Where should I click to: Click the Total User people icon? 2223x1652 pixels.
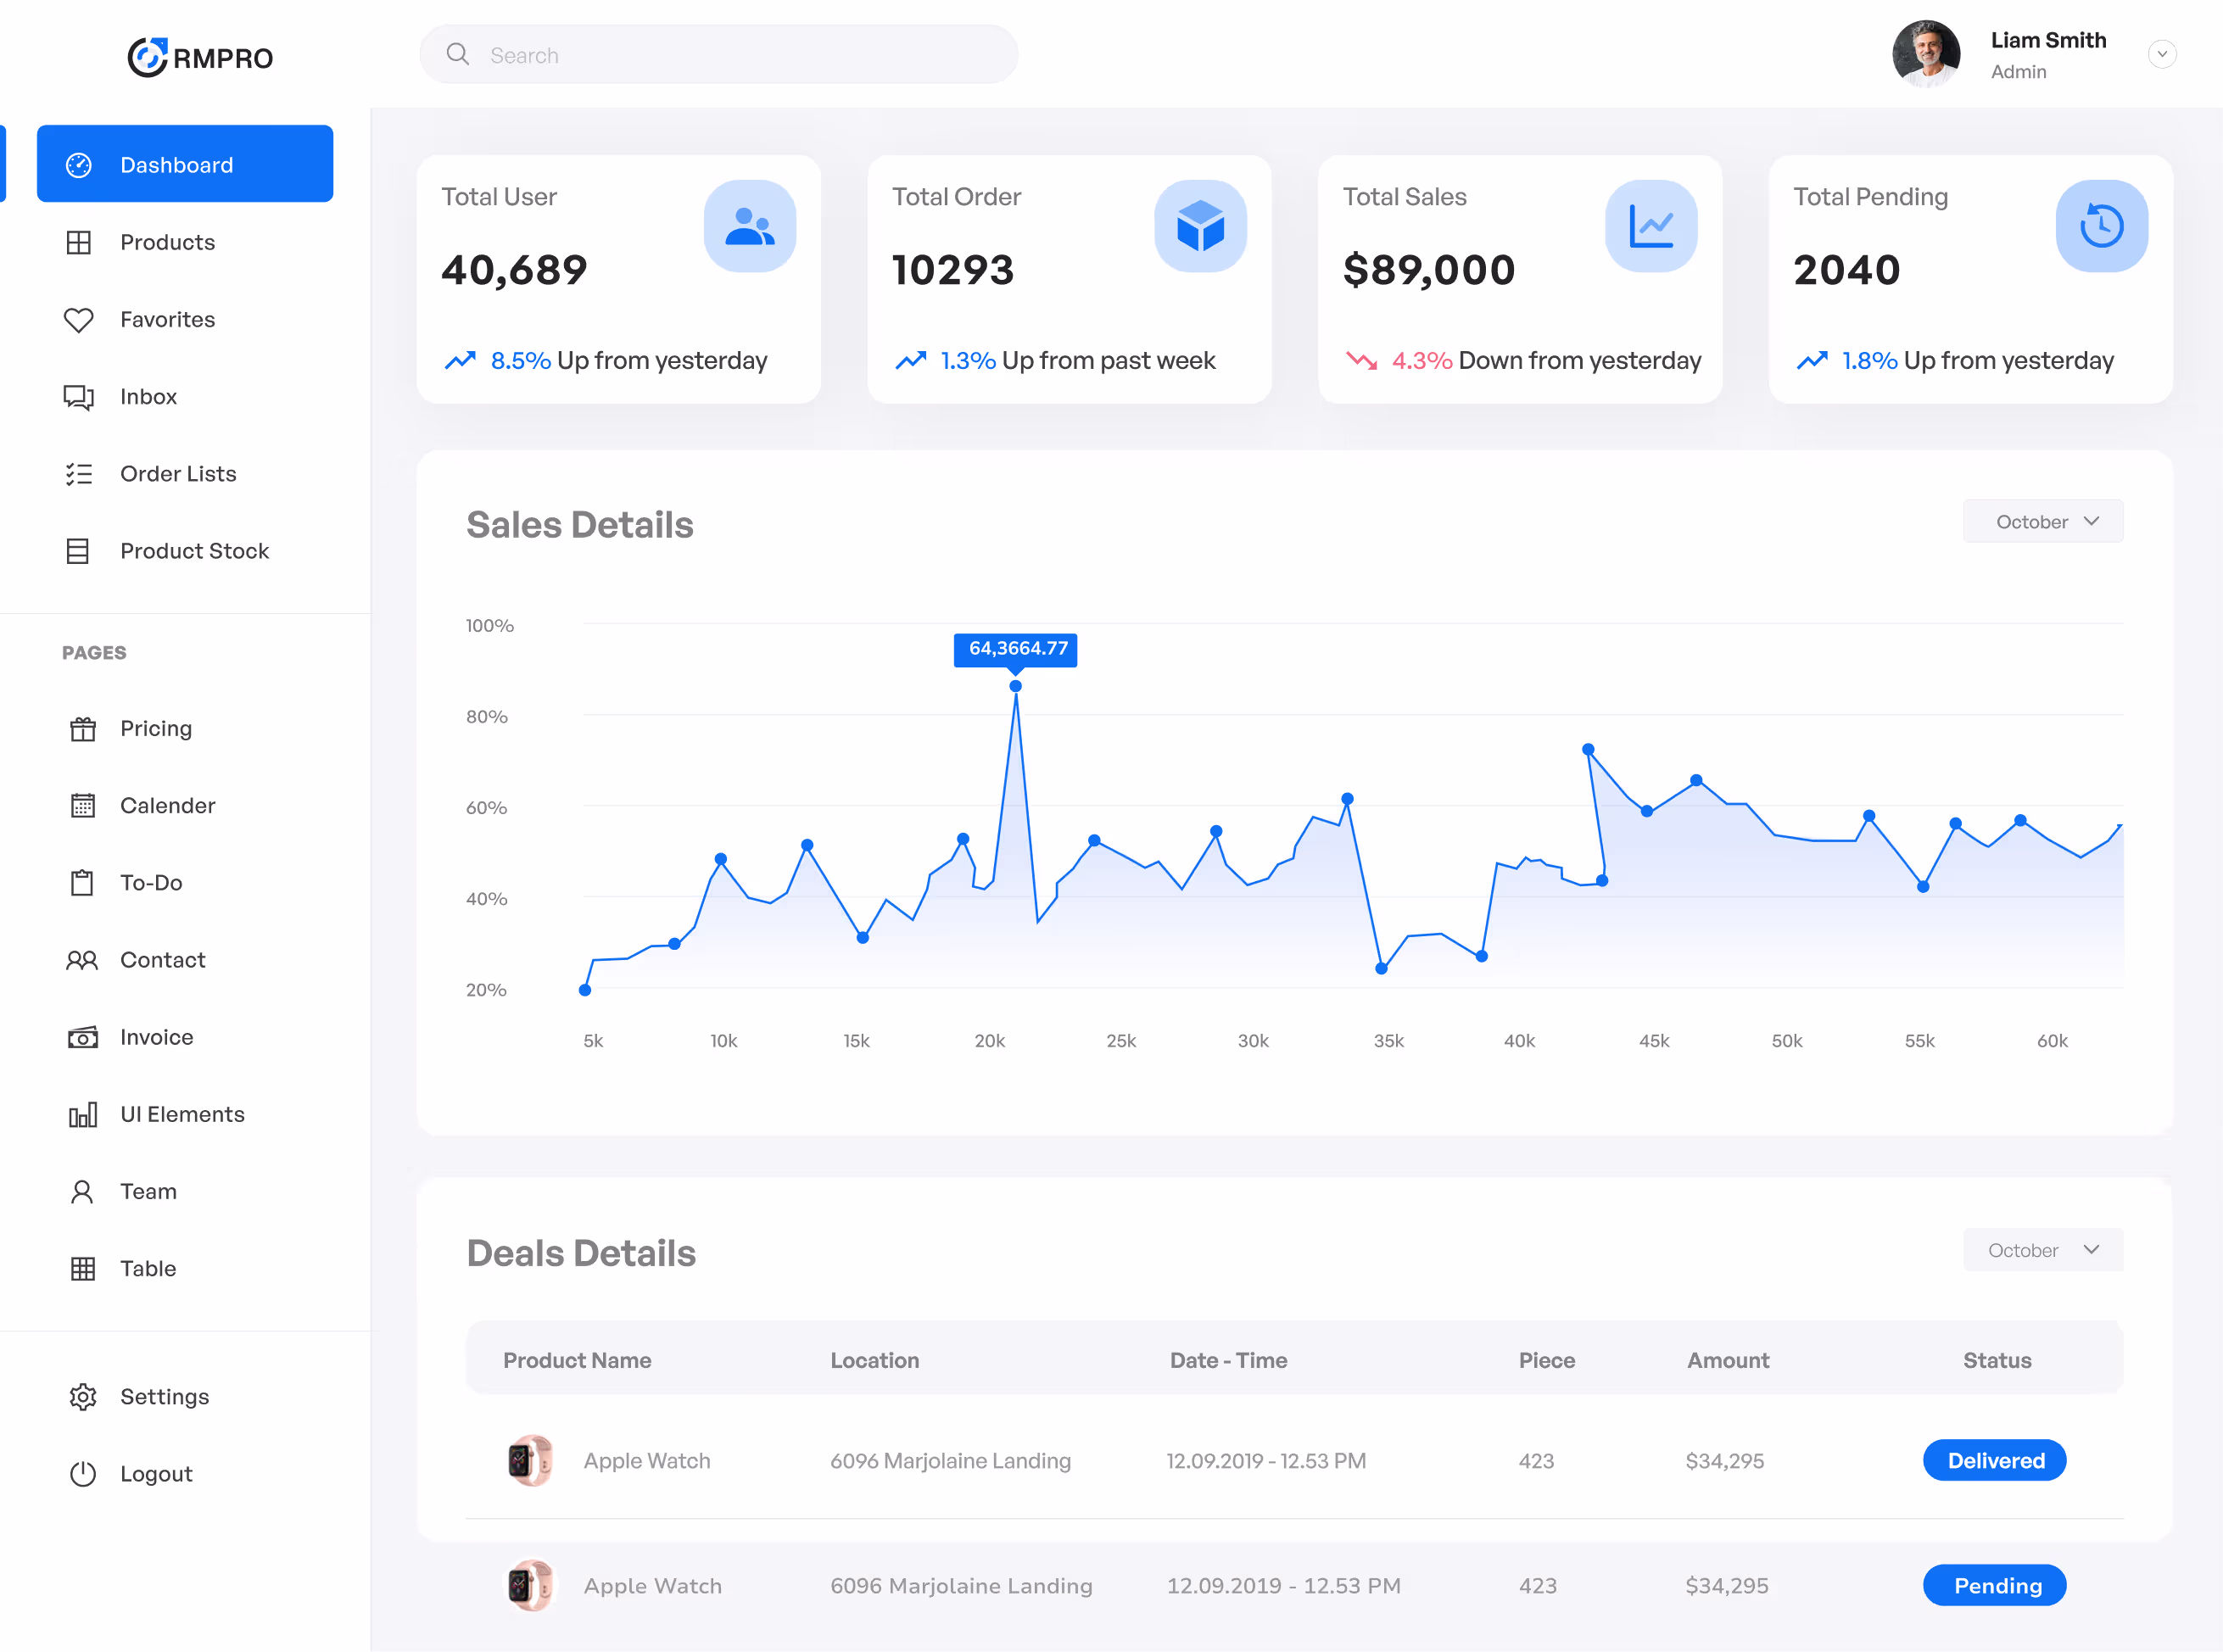pyautogui.click(x=749, y=226)
